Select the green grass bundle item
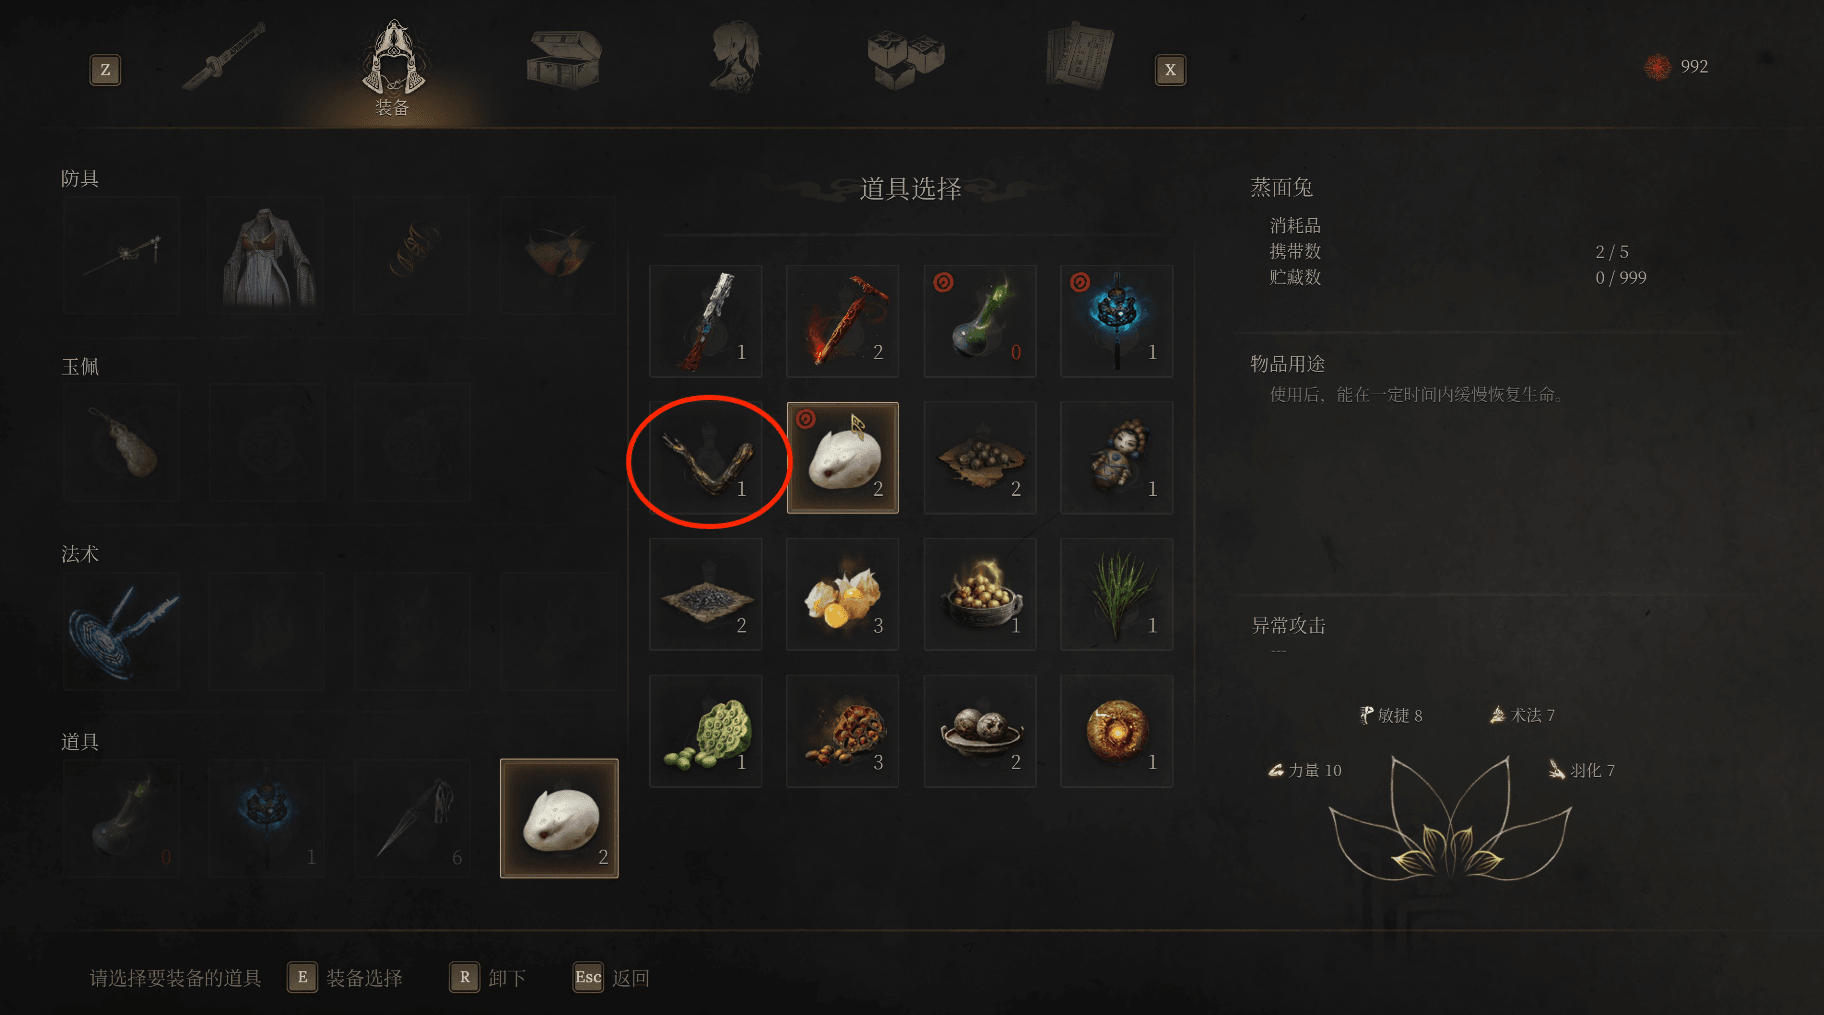 click(x=1116, y=594)
